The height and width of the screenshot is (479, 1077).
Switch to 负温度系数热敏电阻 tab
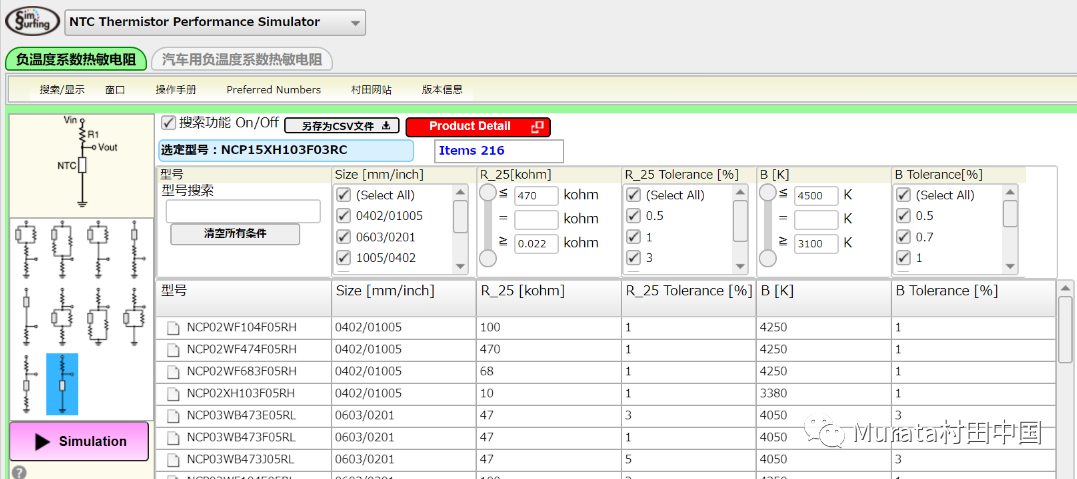(x=76, y=59)
